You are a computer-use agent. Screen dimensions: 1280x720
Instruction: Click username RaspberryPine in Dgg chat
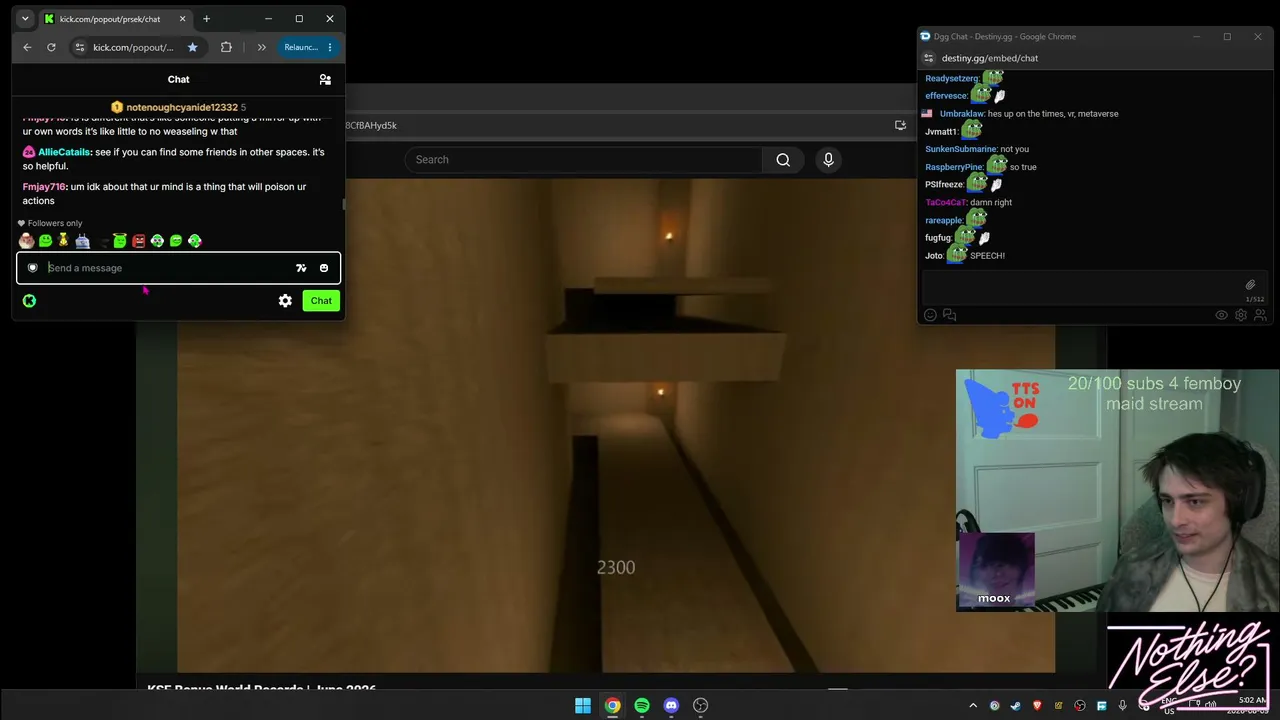[x=954, y=167]
